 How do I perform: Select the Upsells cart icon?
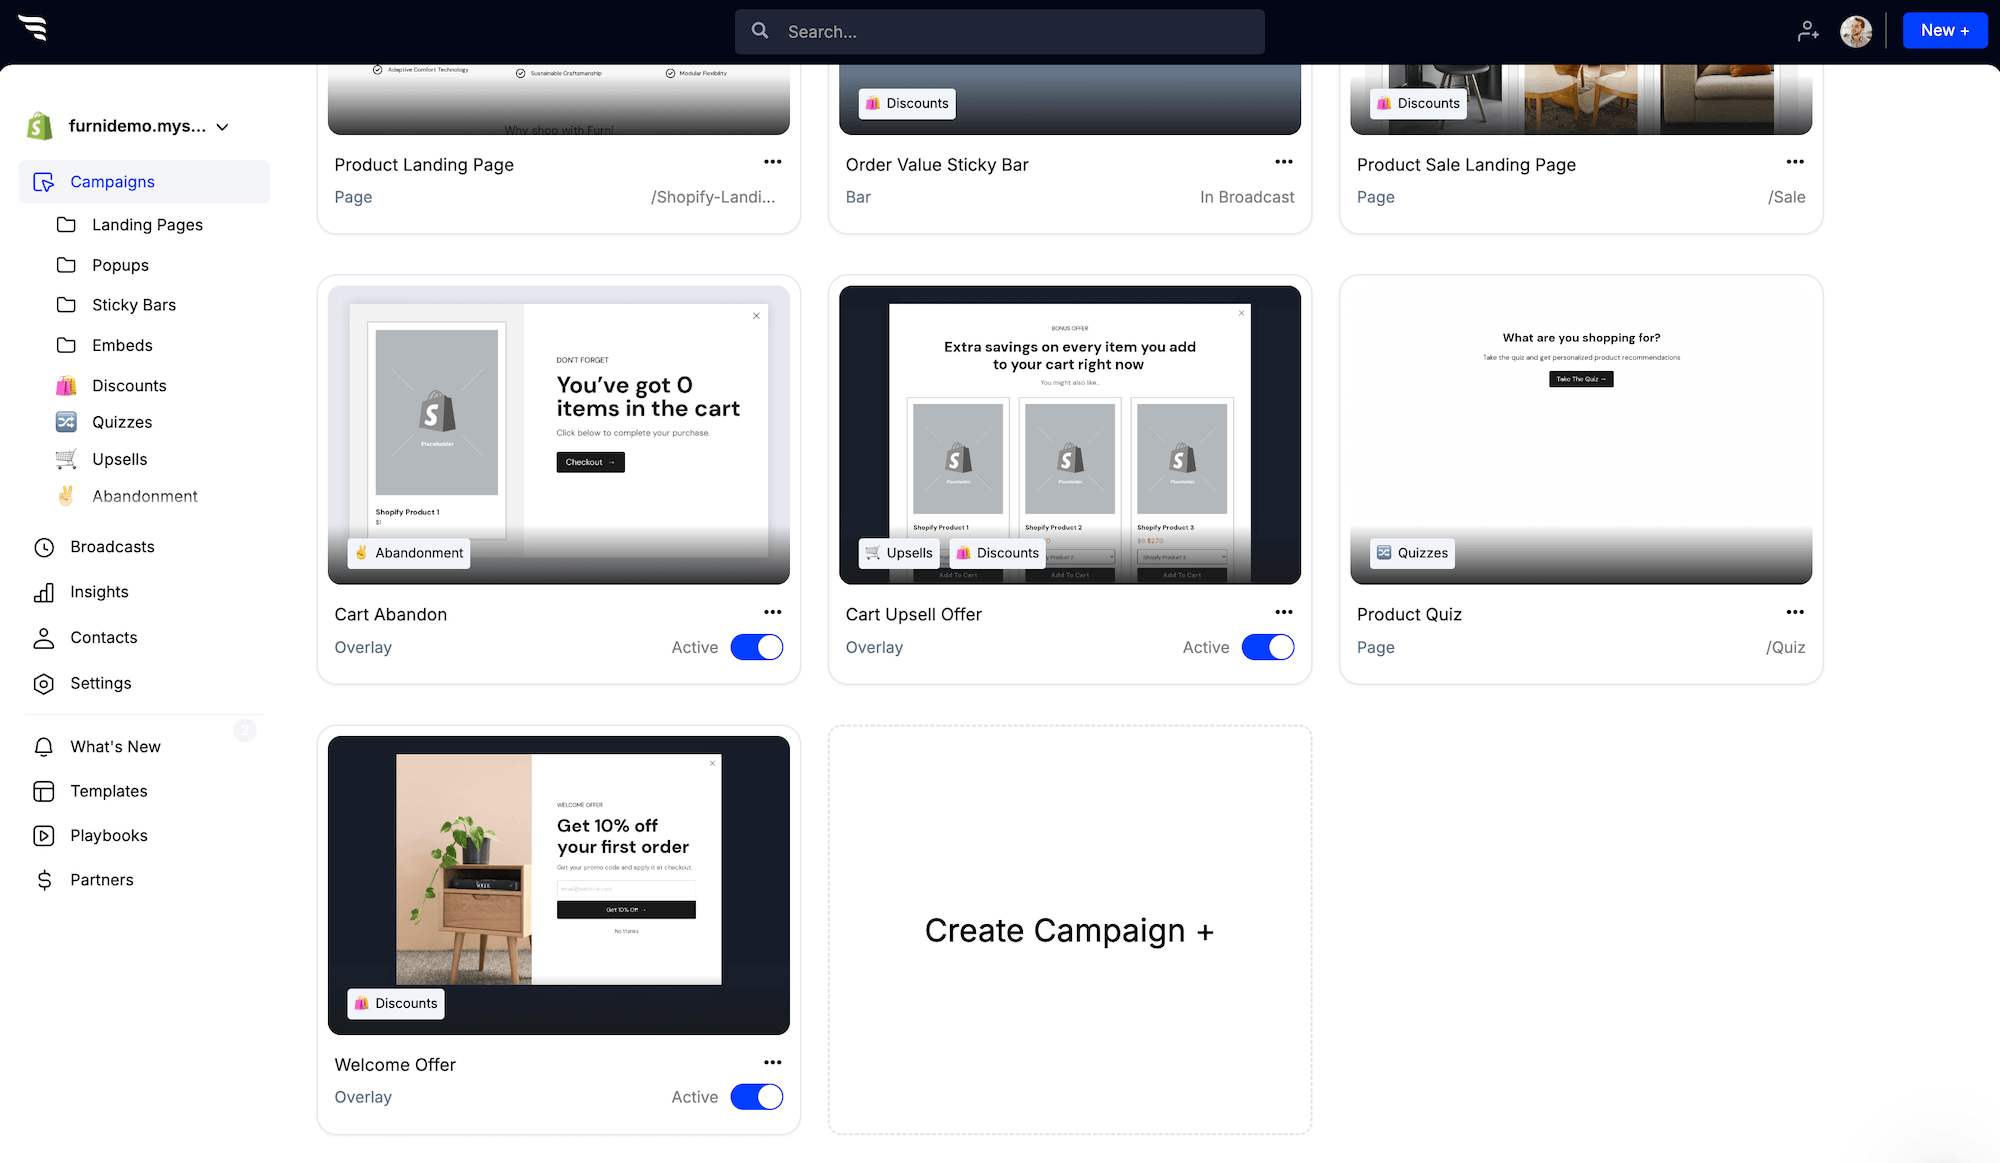tap(65, 459)
